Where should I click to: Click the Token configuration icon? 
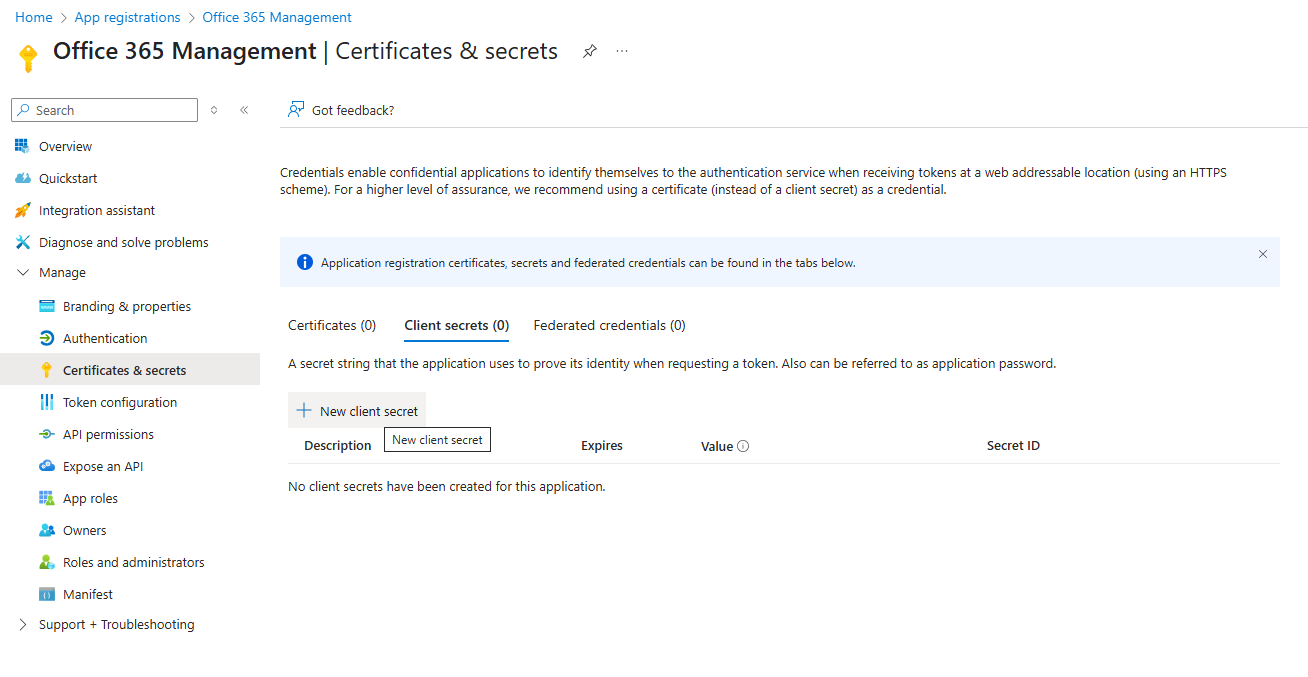tap(46, 402)
